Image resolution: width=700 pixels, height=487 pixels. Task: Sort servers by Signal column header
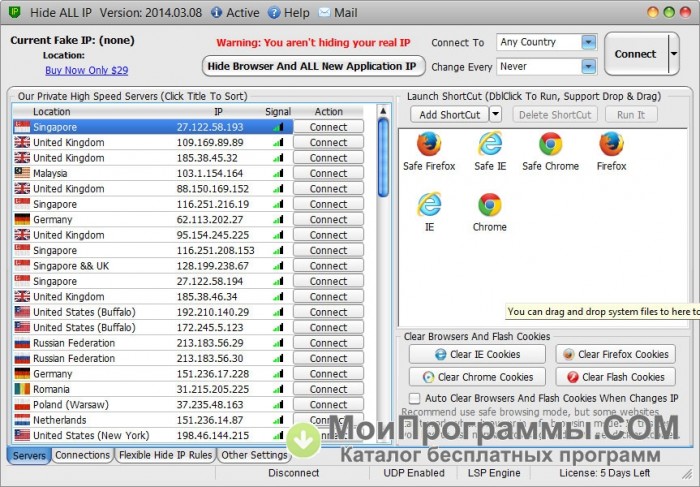(x=278, y=112)
